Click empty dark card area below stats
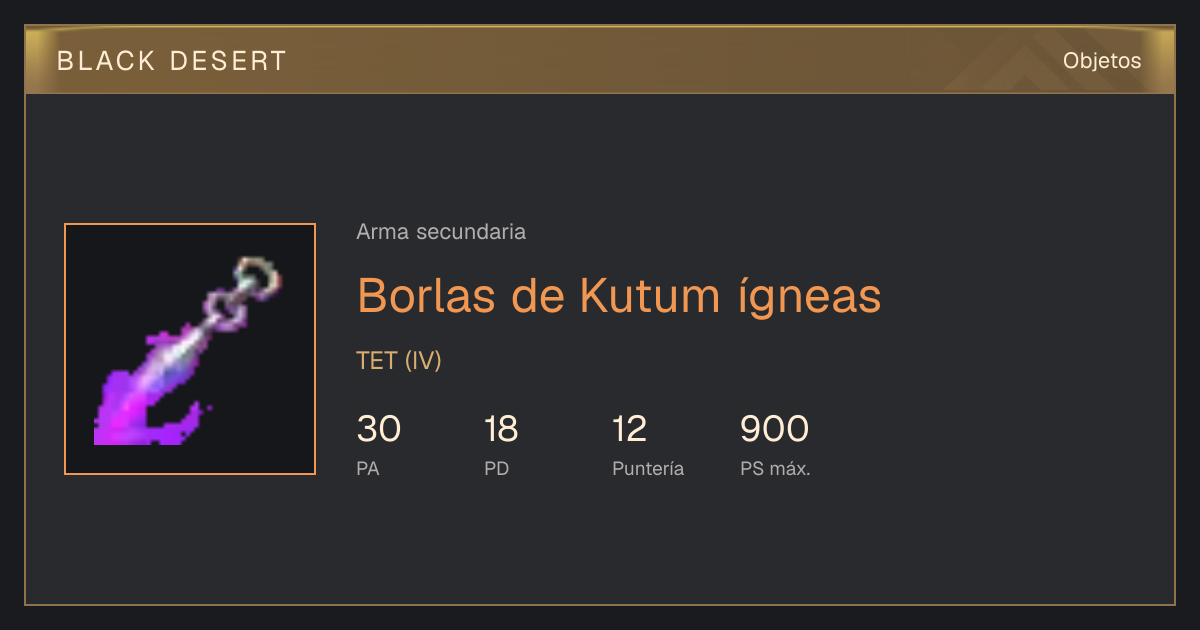The height and width of the screenshot is (630, 1200). (x=600, y=545)
